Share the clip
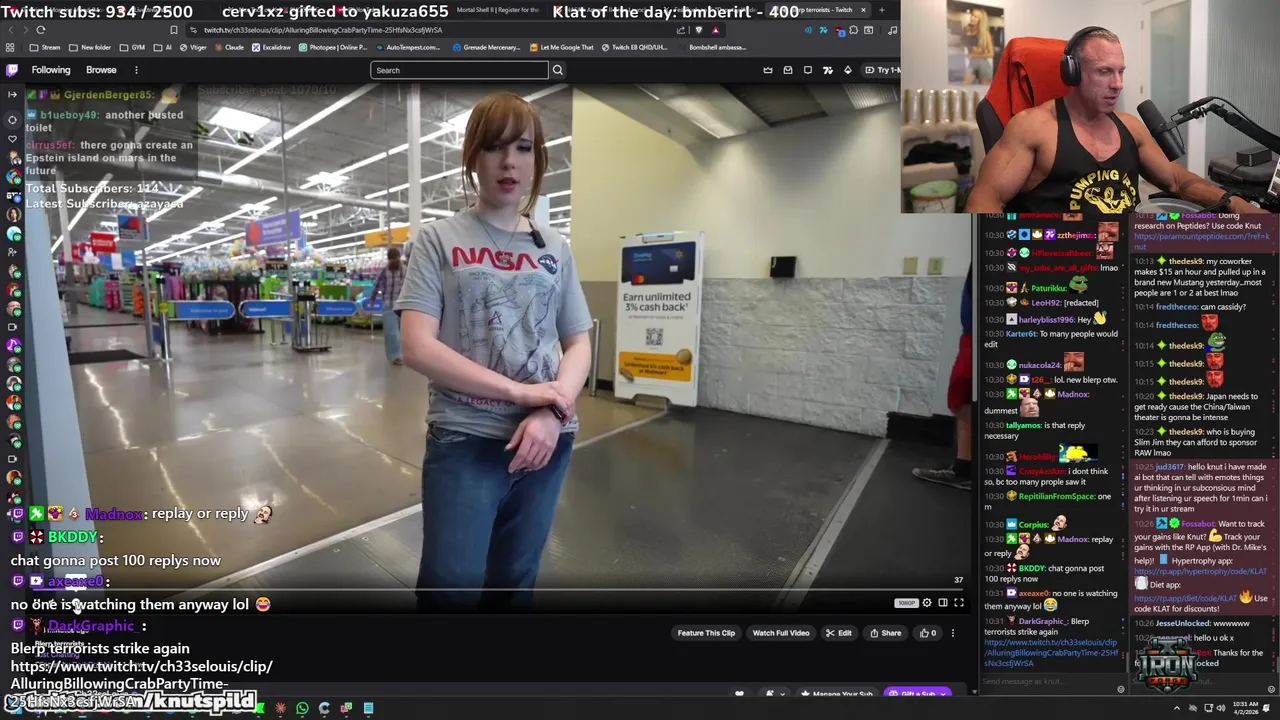Viewport: 1280px width, 720px height. pyautogui.click(x=885, y=633)
